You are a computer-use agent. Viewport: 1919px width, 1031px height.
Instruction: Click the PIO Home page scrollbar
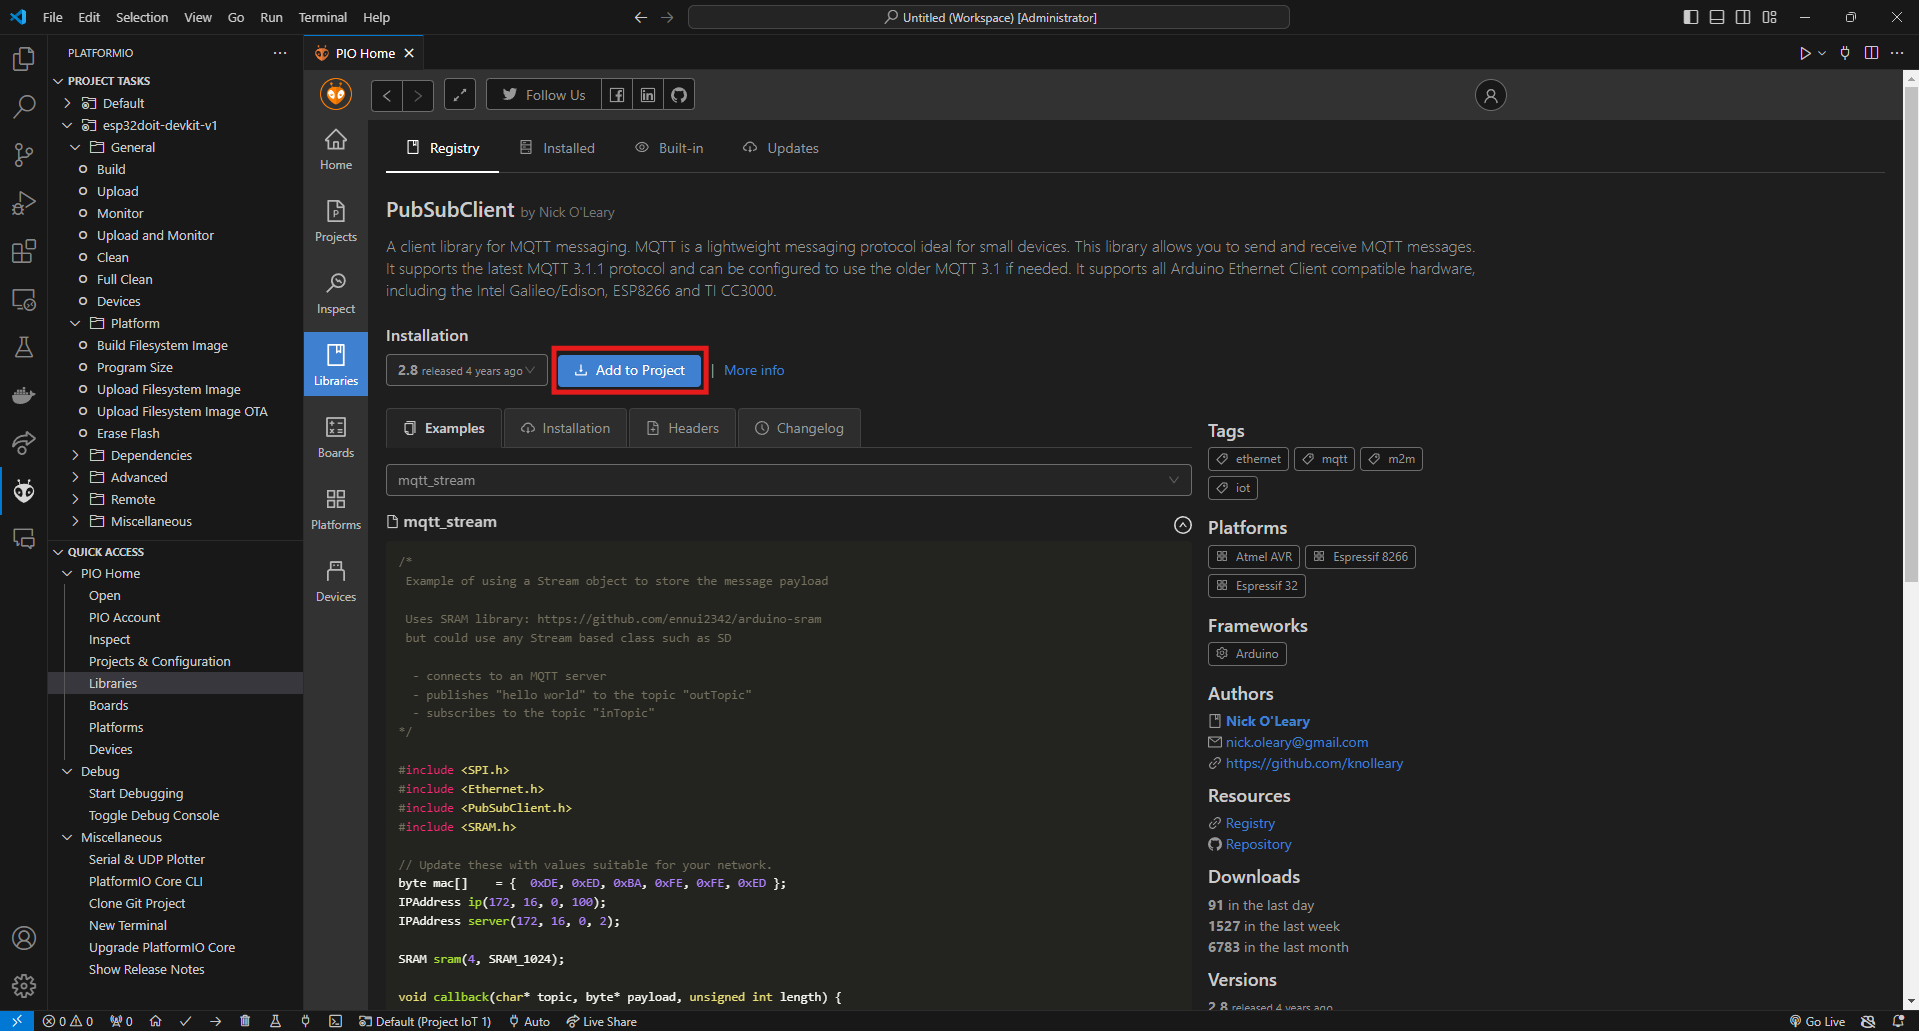click(x=1911, y=332)
